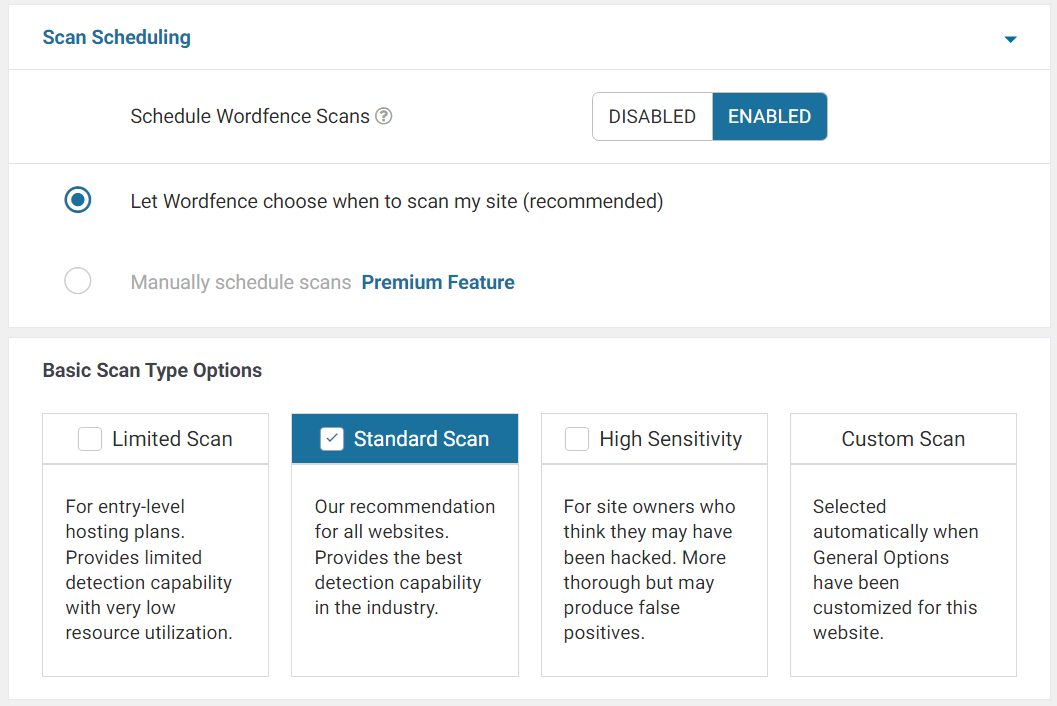Click the help icon beside Schedule Wordfence Scans
Viewport: 1057px width, 706px height.
tap(383, 117)
